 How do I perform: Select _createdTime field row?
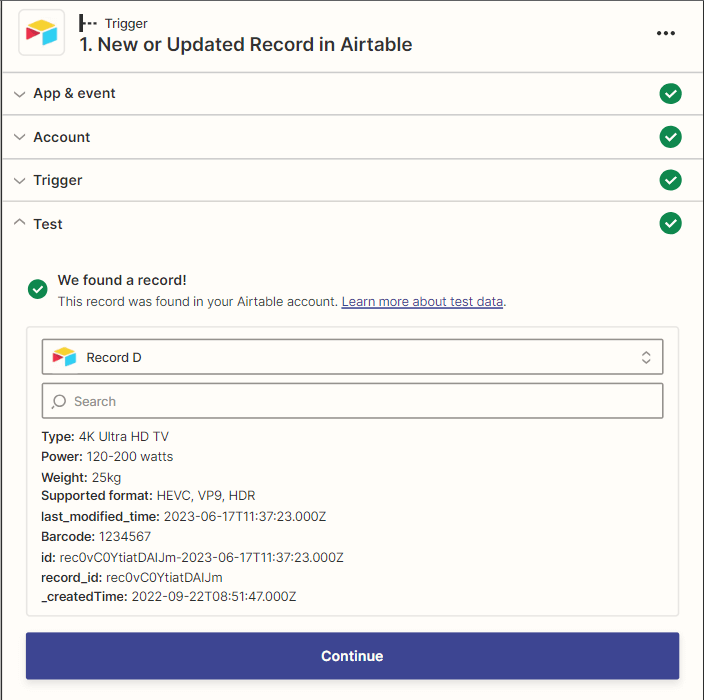coord(169,597)
